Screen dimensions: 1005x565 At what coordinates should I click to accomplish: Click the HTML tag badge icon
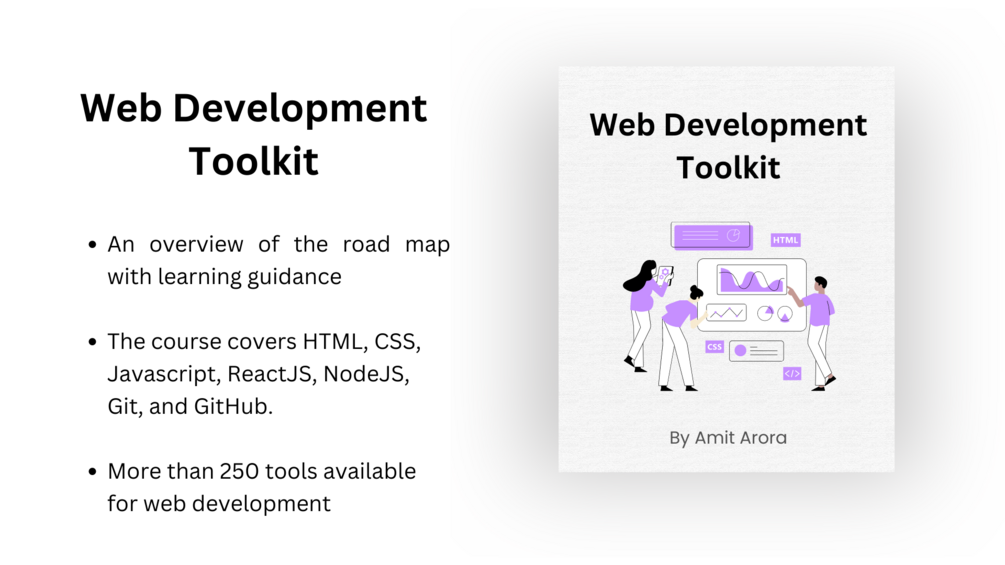pyautogui.click(x=785, y=240)
